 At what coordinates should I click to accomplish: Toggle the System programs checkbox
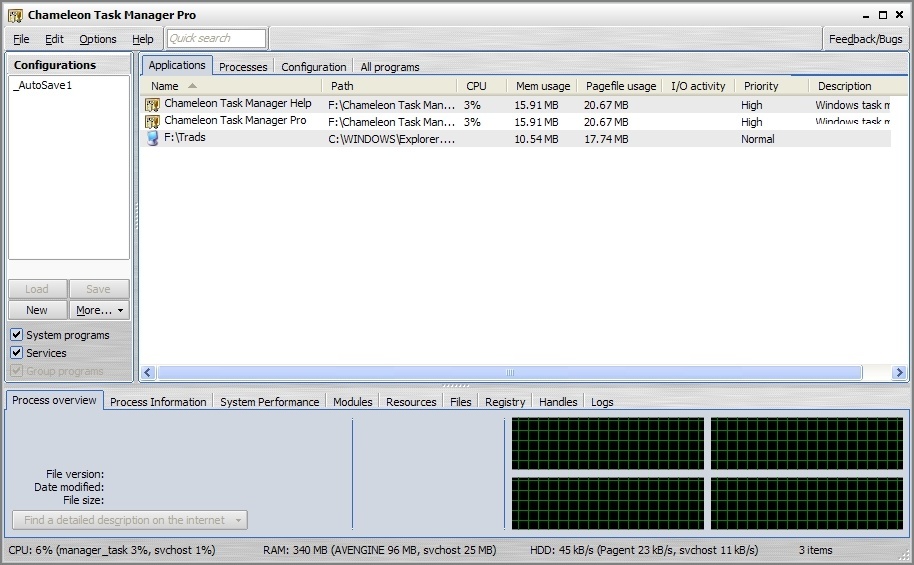click(x=17, y=335)
